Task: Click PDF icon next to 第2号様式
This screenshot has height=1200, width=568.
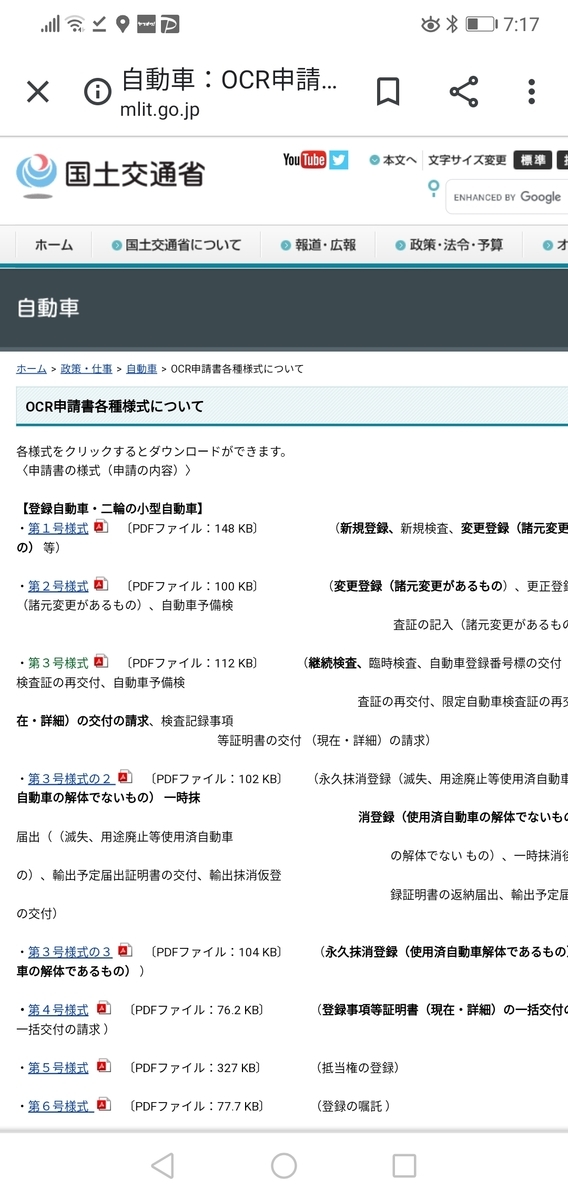Action: coord(101,585)
